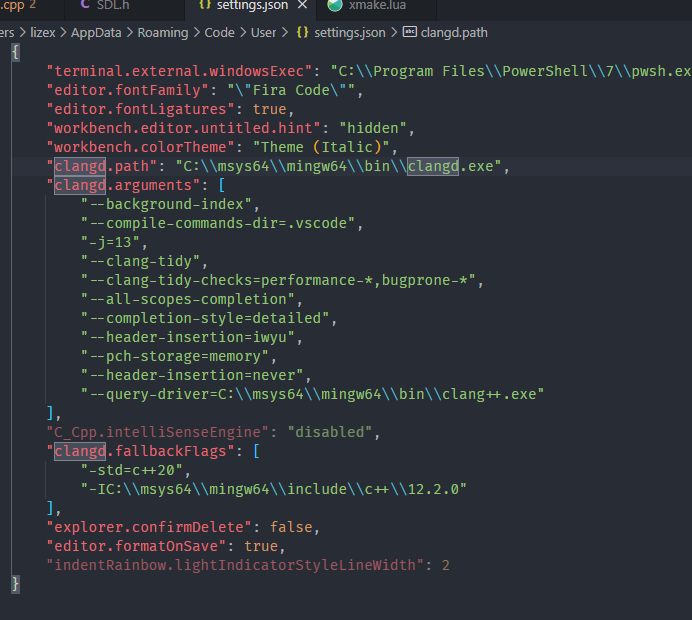
Task: Click the opening bracket of clangd.fallbackFlags array
Action: (256, 451)
